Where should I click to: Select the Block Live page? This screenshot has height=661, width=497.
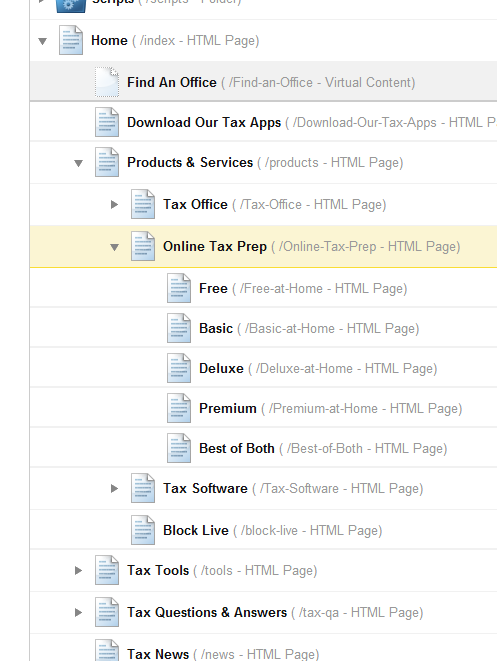(196, 530)
